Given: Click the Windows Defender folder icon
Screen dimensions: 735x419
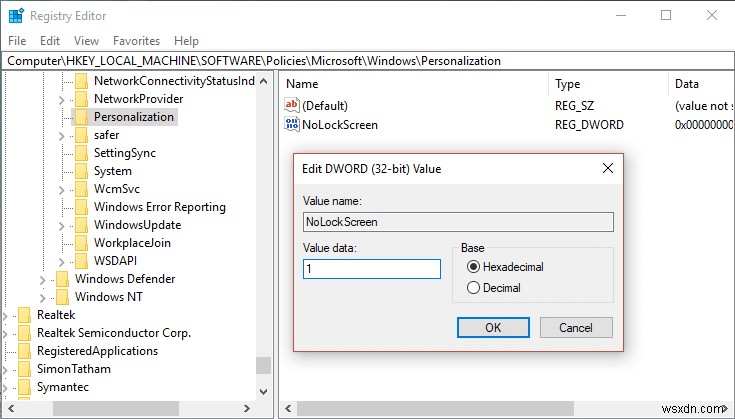Looking at the screenshot, I should click(63, 279).
